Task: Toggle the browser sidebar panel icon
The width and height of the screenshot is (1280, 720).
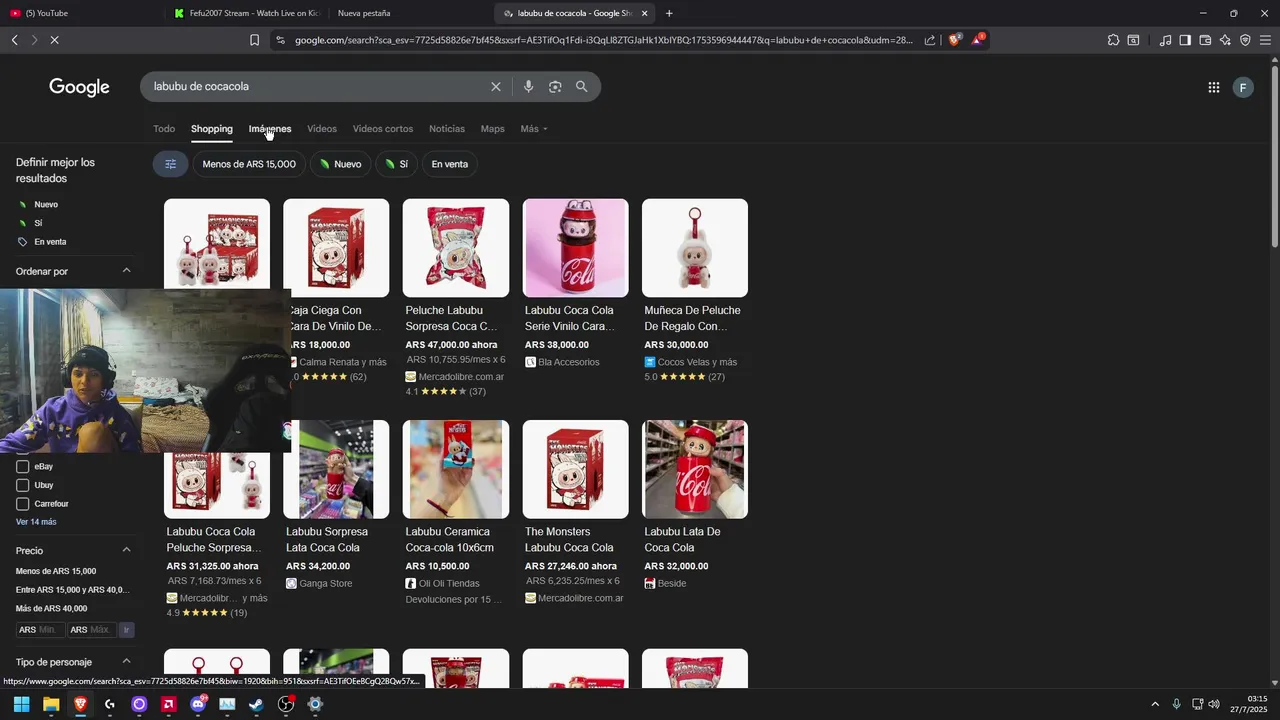Action: click(1185, 40)
